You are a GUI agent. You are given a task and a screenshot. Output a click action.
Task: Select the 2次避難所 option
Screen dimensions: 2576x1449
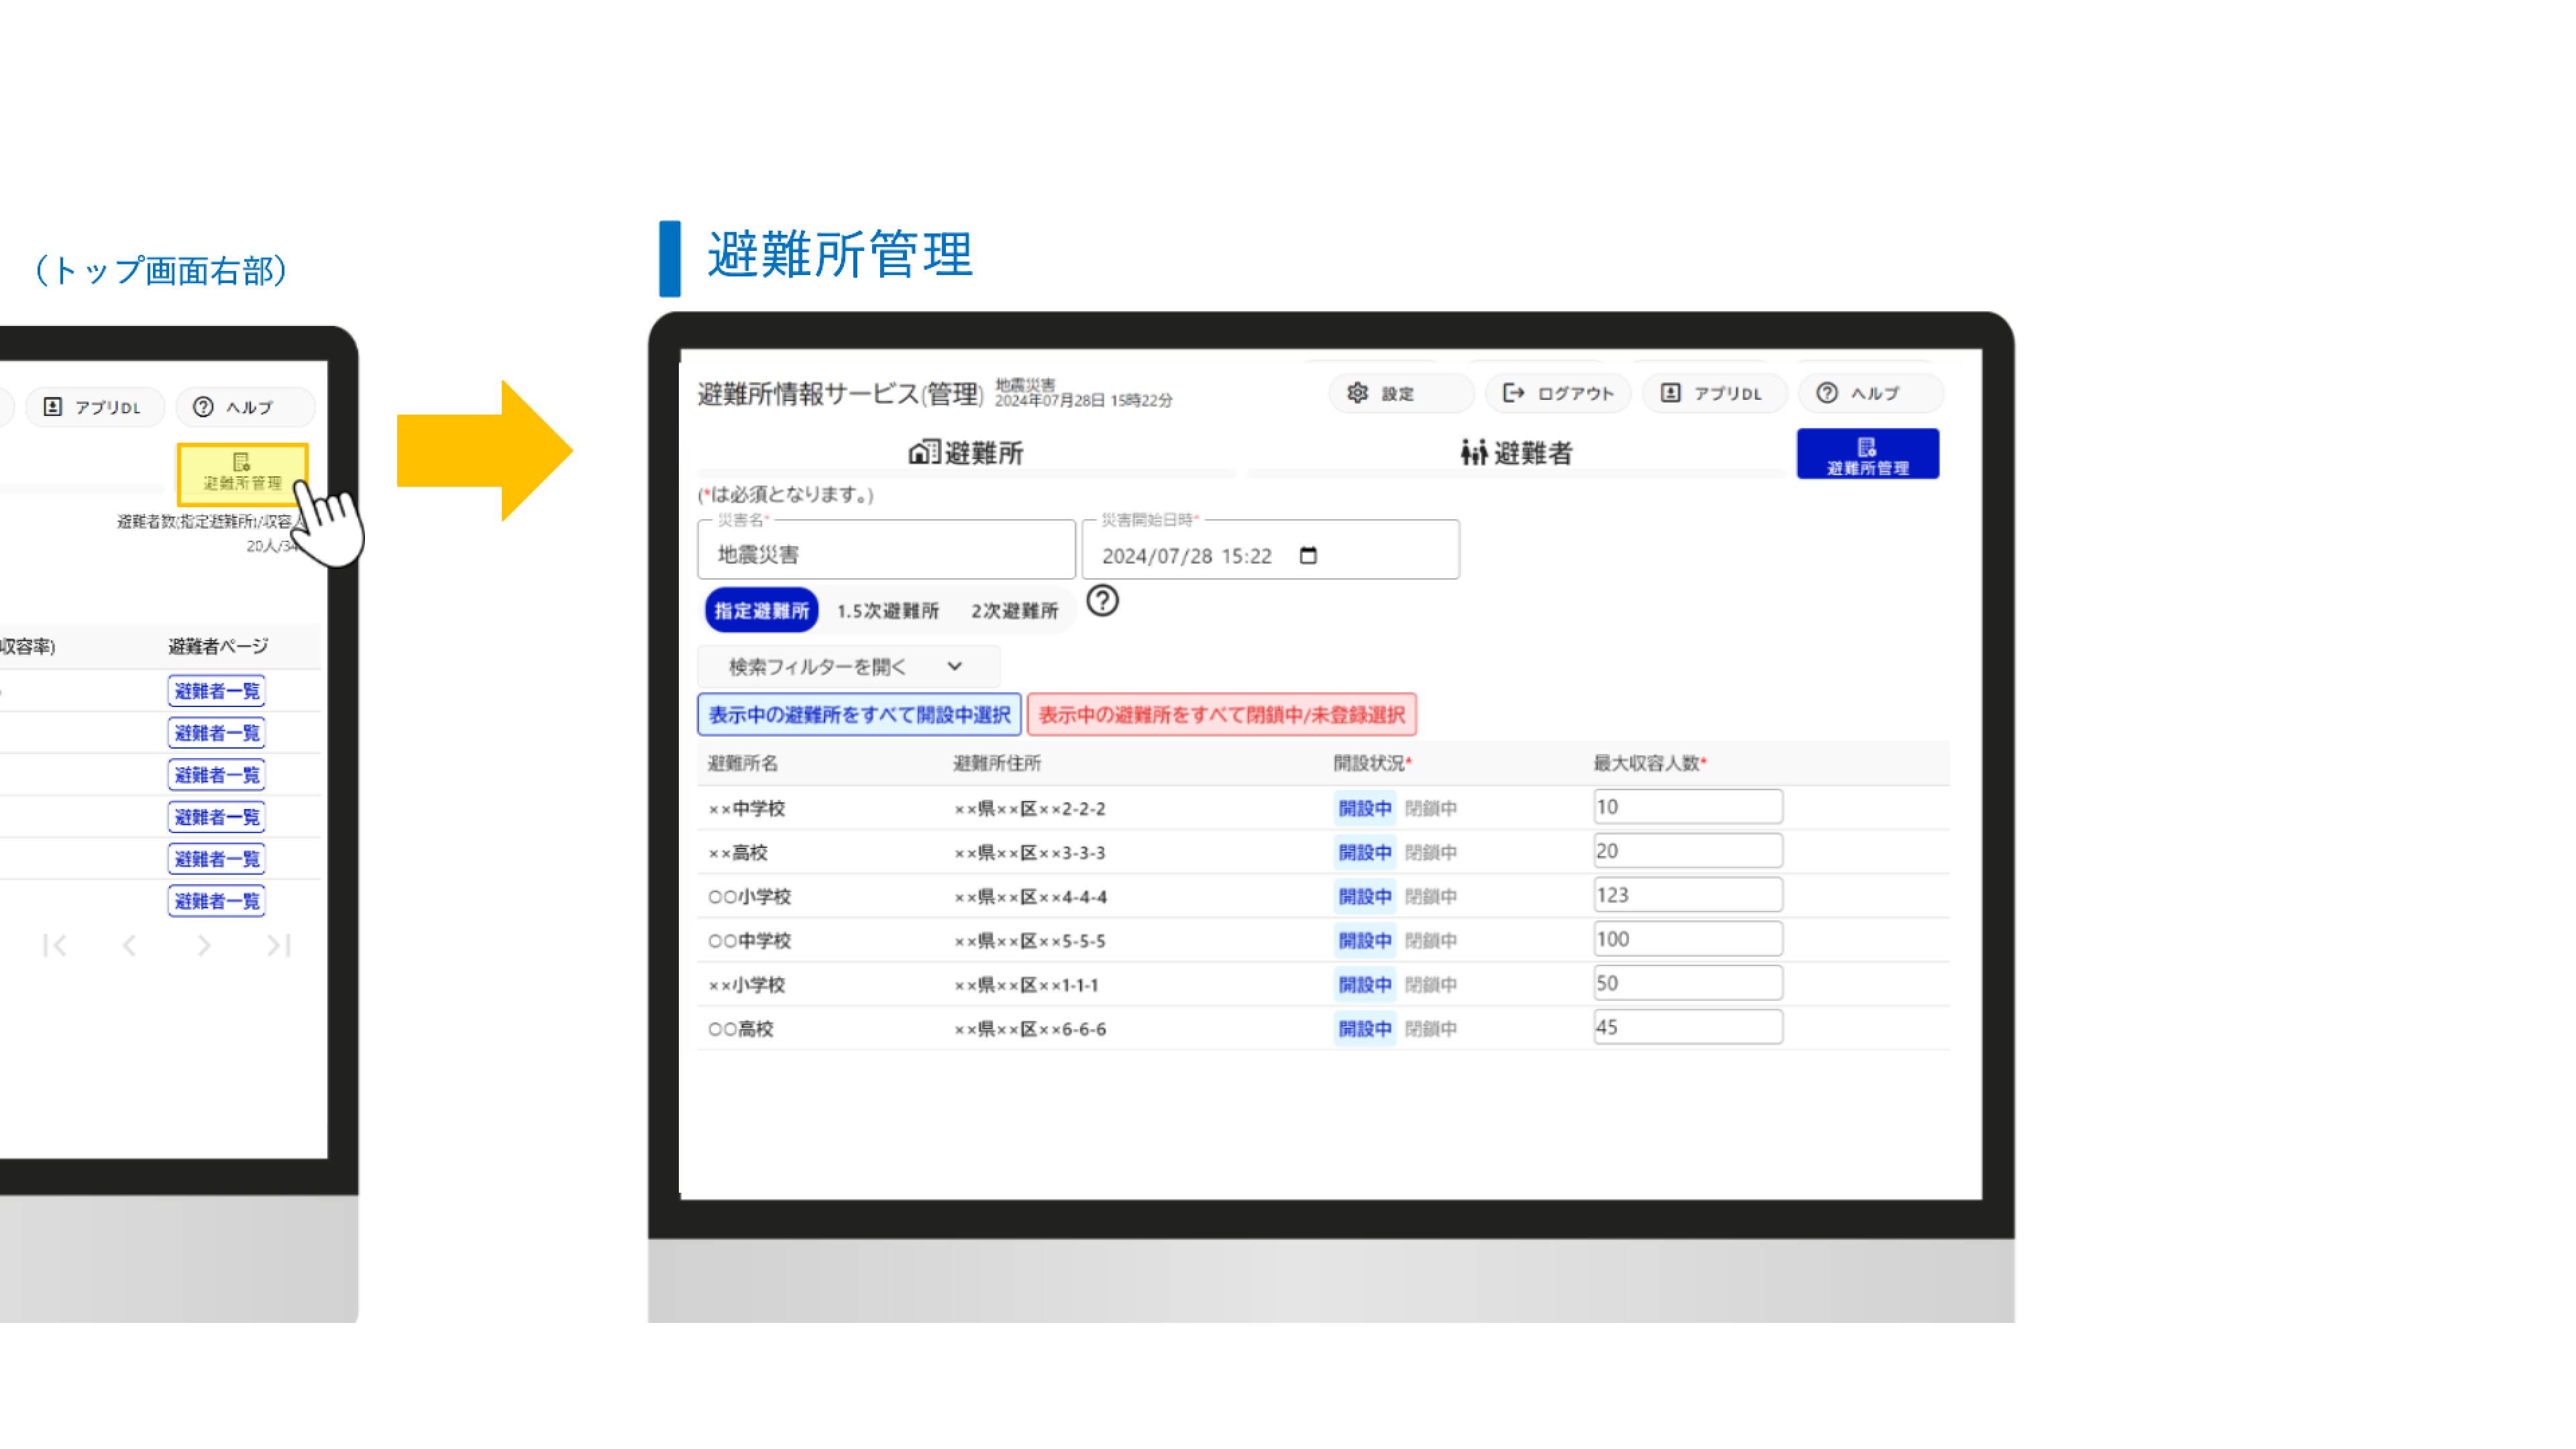click(1014, 610)
